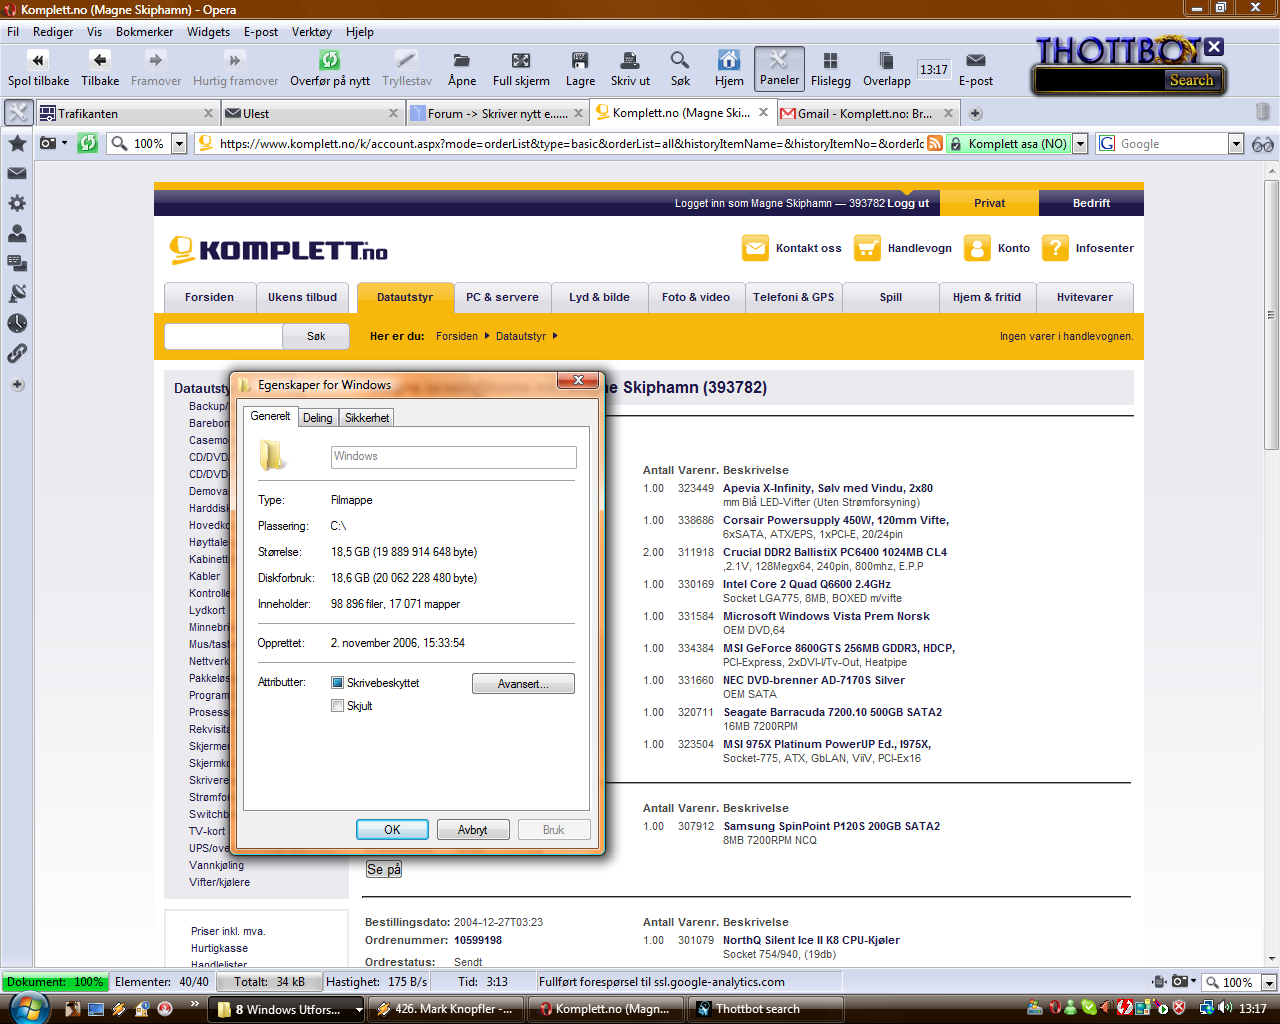Click the folder name field containing Windows

point(454,457)
